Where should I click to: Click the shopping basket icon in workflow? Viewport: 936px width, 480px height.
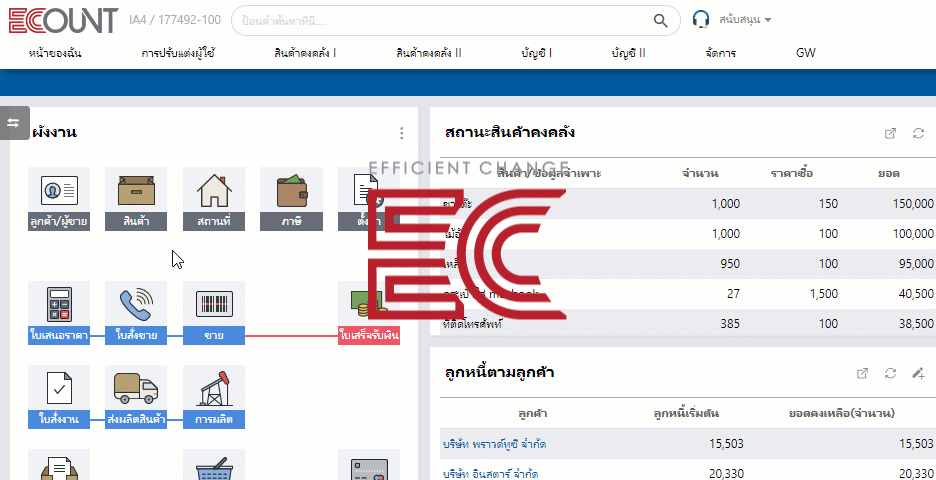(x=214, y=466)
